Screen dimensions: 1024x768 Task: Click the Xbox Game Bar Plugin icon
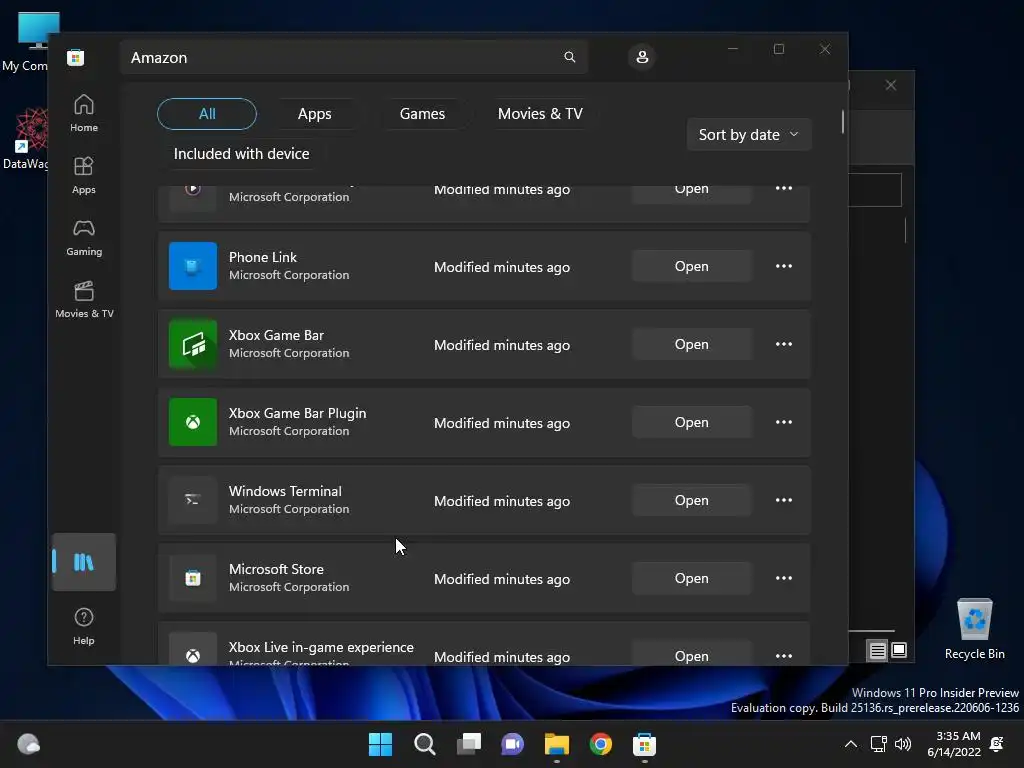193,422
